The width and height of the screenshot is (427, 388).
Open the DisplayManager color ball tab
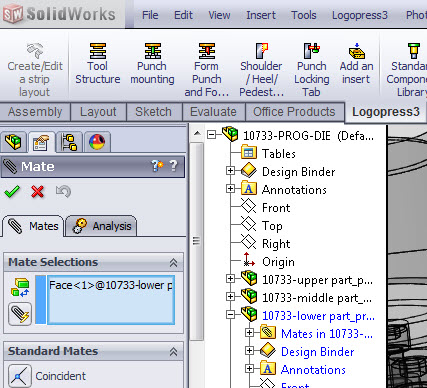pos(97,142)
